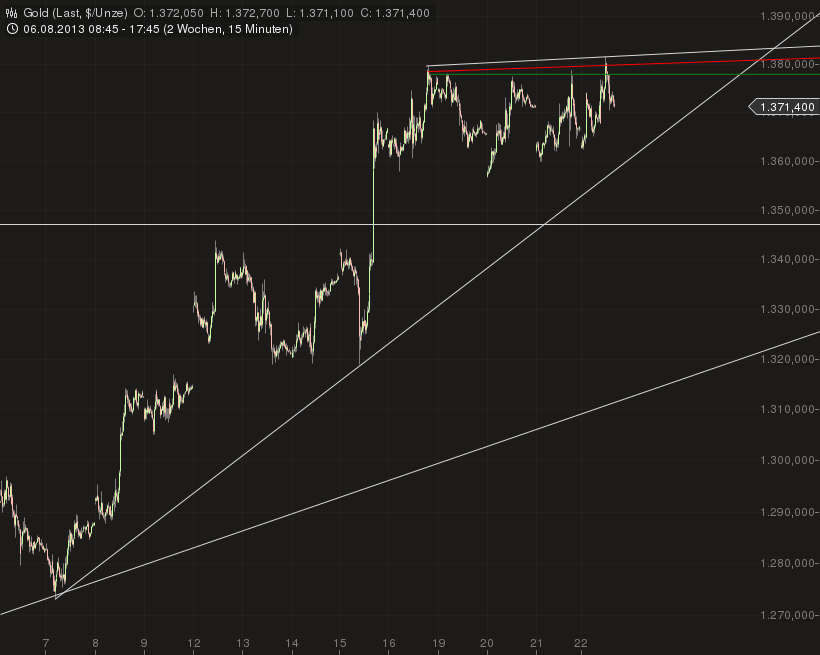The height and width of the screenshot is (655, 820).
Task: Select the green support line
Action: 600,76
